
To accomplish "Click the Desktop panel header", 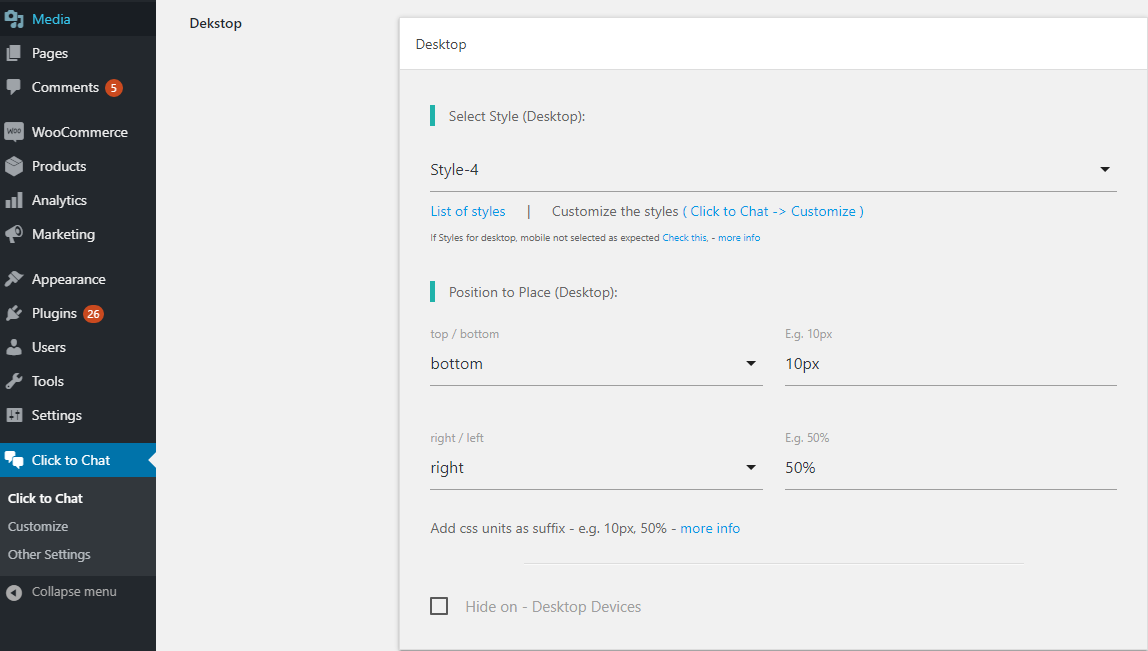I will pyautogui.click(x=773, y=44).
